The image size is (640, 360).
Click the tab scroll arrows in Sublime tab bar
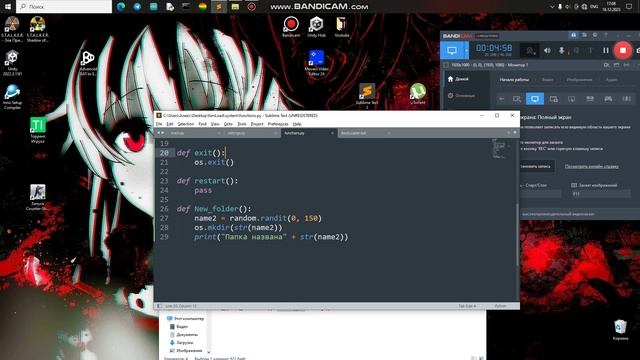[x=160, y=133]
